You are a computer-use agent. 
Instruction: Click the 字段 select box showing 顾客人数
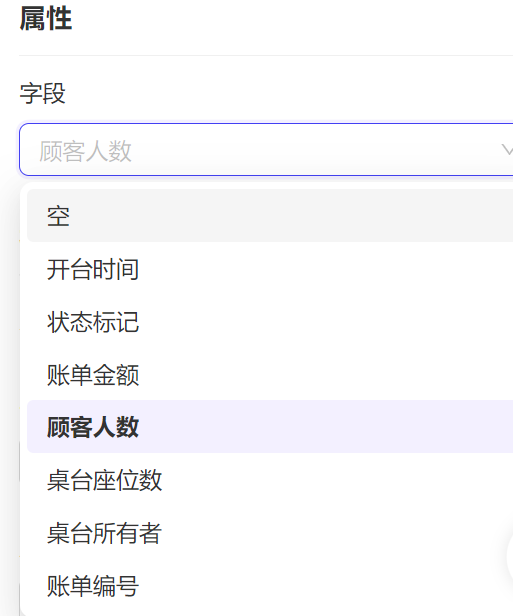[266, 150]
